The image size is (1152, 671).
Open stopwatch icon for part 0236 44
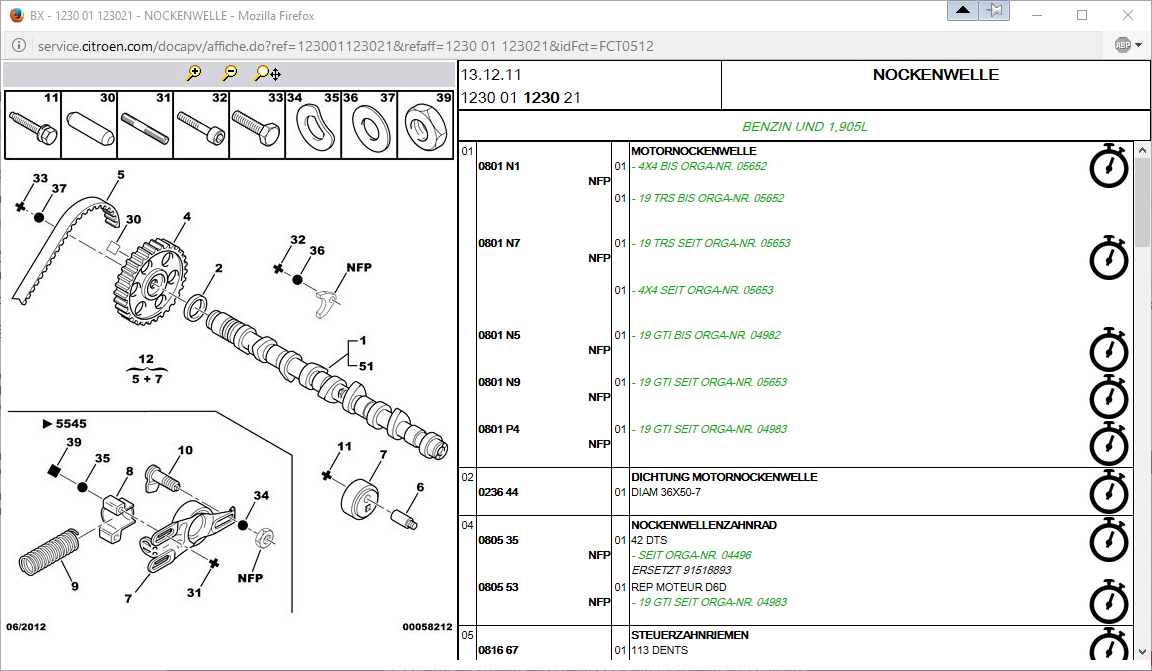[x=1109, y=492]
